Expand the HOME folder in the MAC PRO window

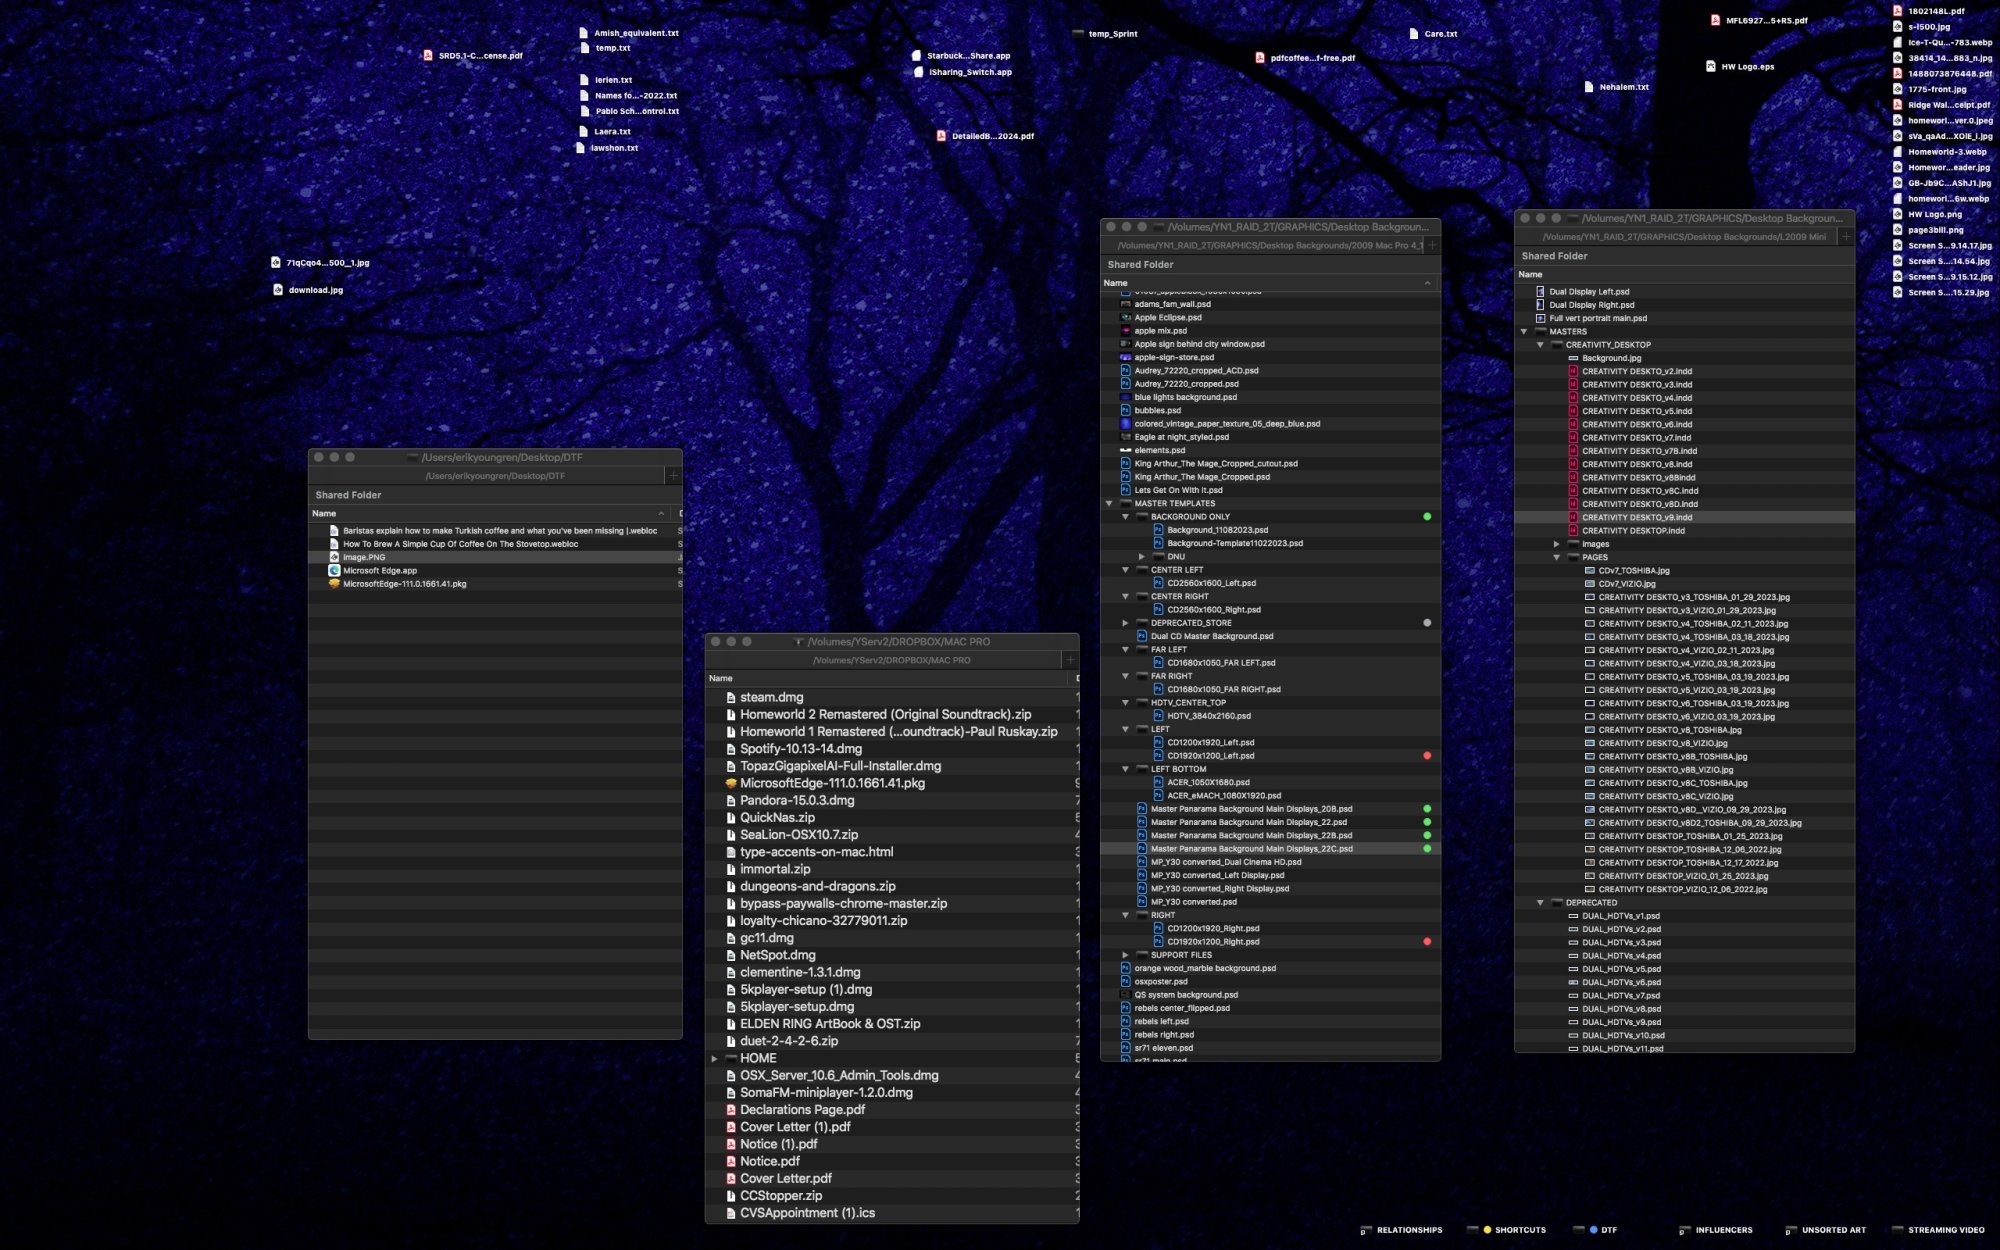click(x=714, y=1058)
